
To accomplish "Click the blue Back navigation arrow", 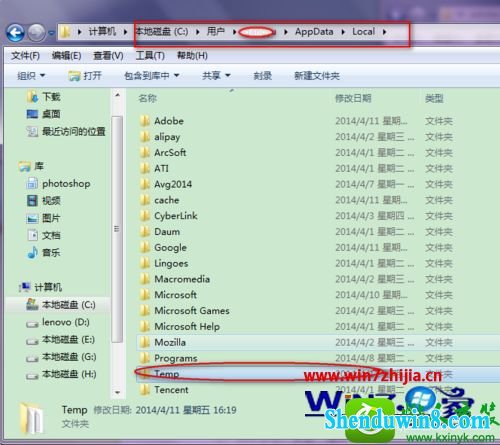I will pyautogui.click(x=15, y=33).
